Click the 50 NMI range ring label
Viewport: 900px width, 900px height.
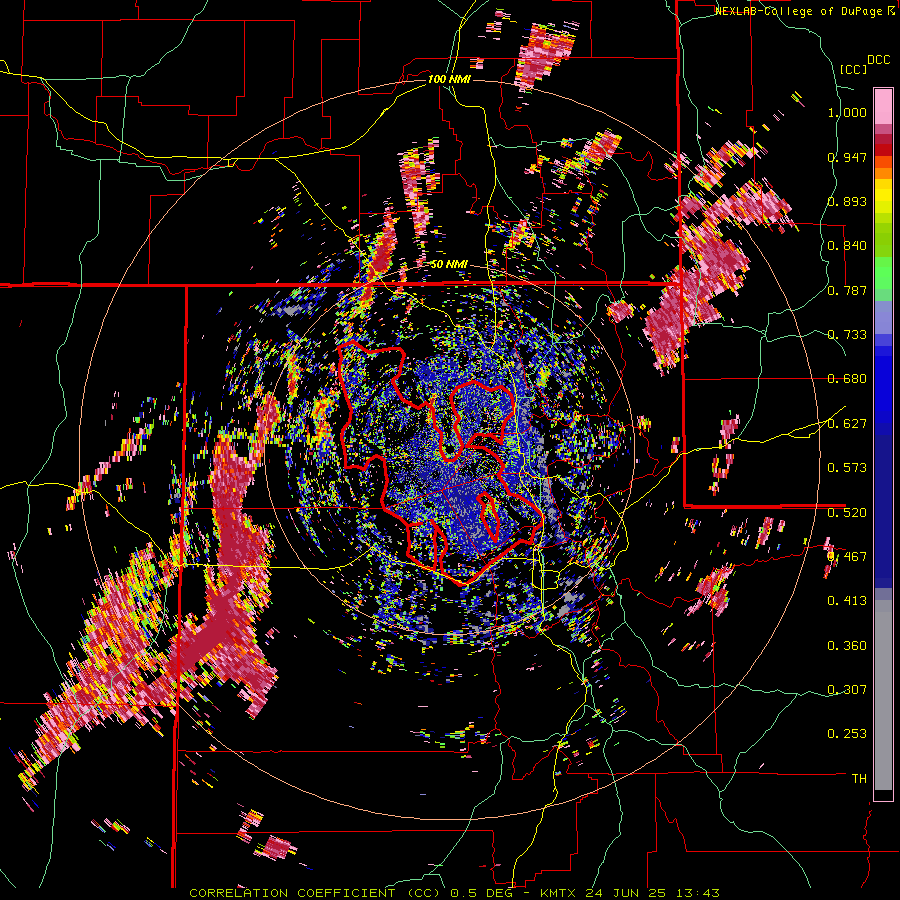(449, 265)
